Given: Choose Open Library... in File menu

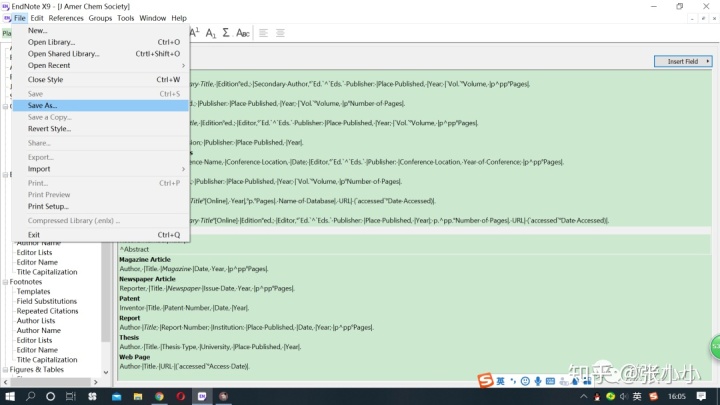Looking at the screenshot, I should 101,42.
